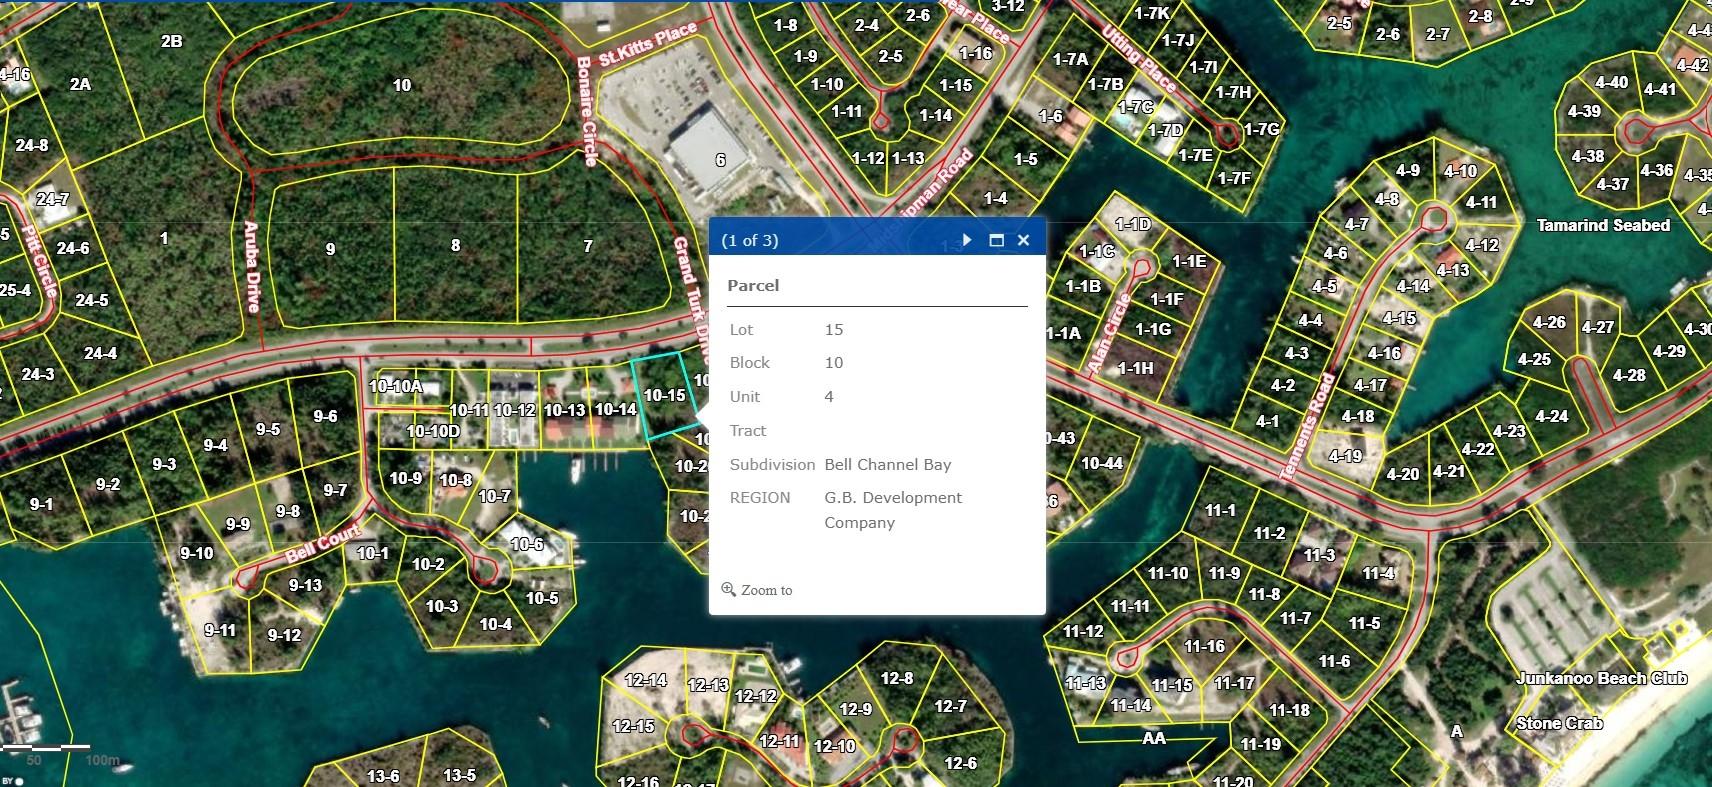This screenshot has height=787, width=1712.
Task: Select parcel 10 inside Bonaire Circle
Action: coord(402,86)
